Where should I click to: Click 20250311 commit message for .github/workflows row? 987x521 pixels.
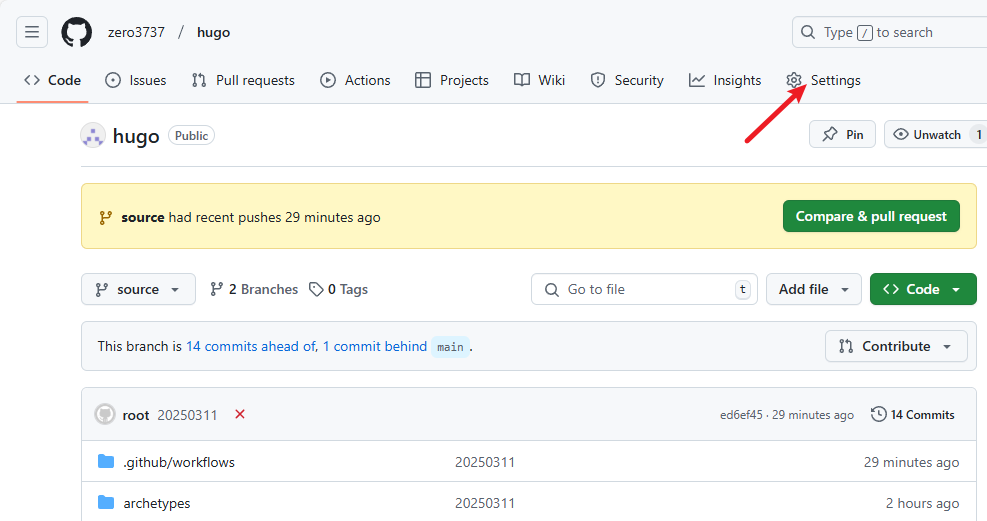[x=485, y=462]
